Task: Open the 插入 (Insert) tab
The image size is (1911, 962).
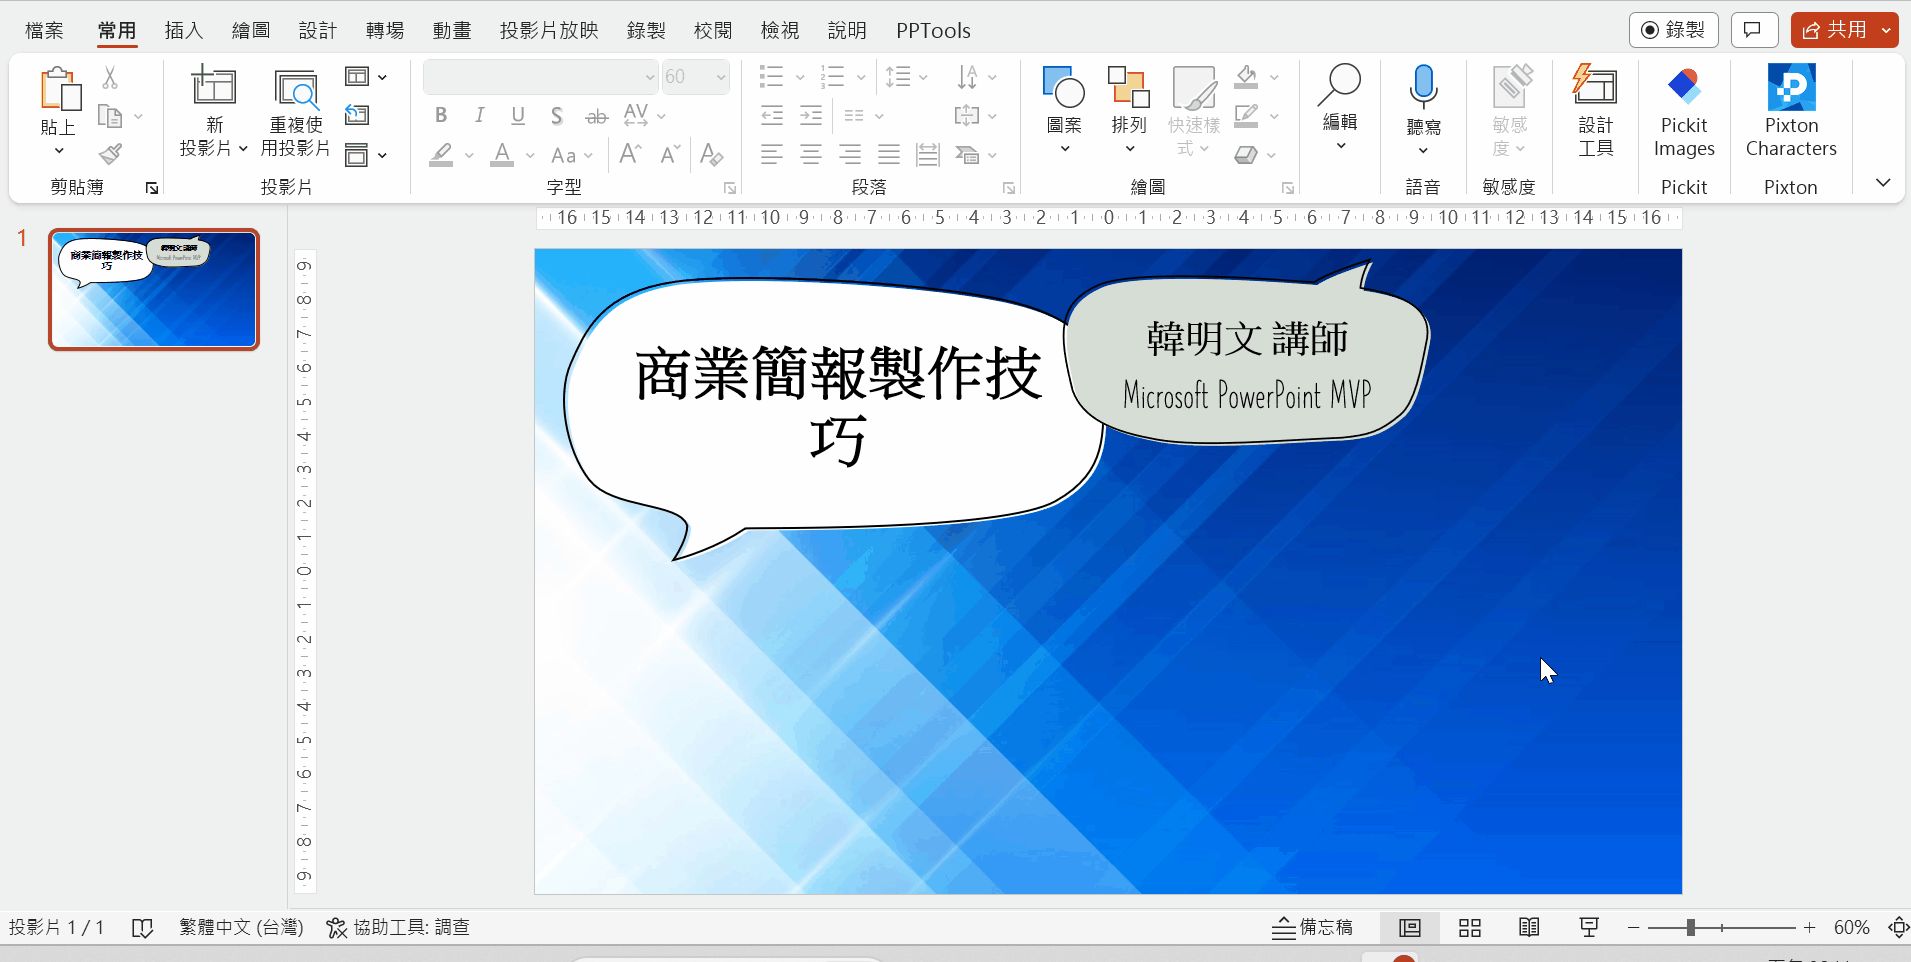Action: pos(184,31)
